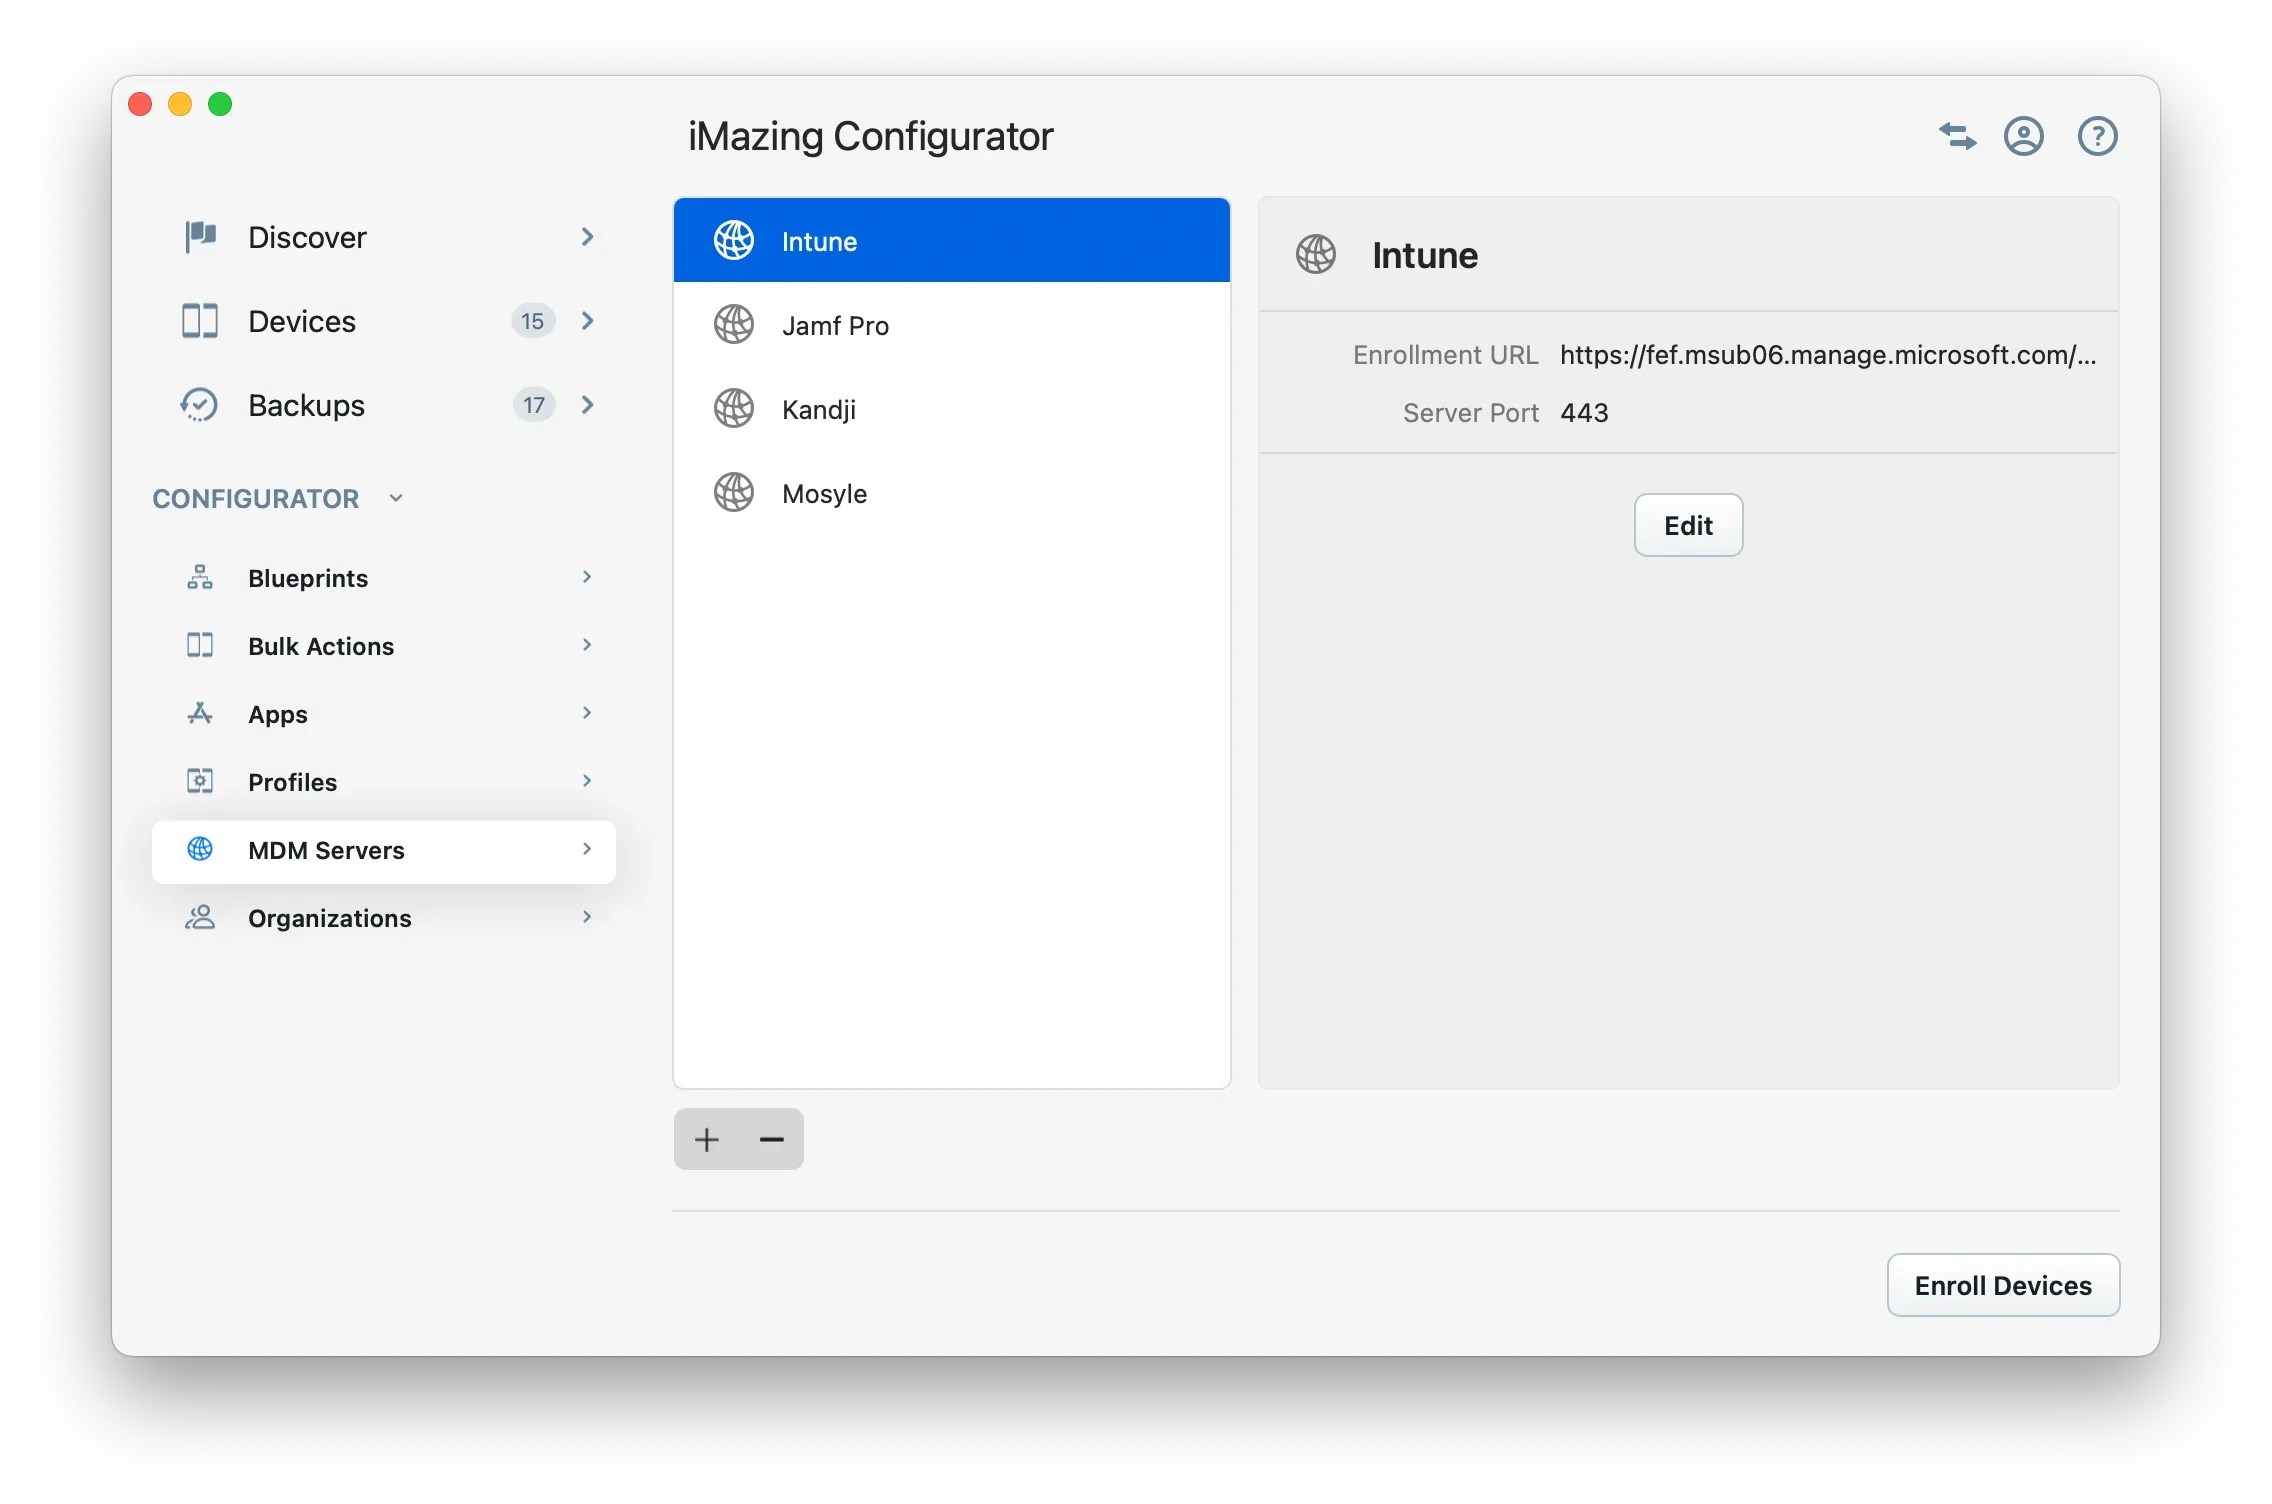Click the transfer arrows icon
Screen dimensions: 2272x1504
[1956, 136]
